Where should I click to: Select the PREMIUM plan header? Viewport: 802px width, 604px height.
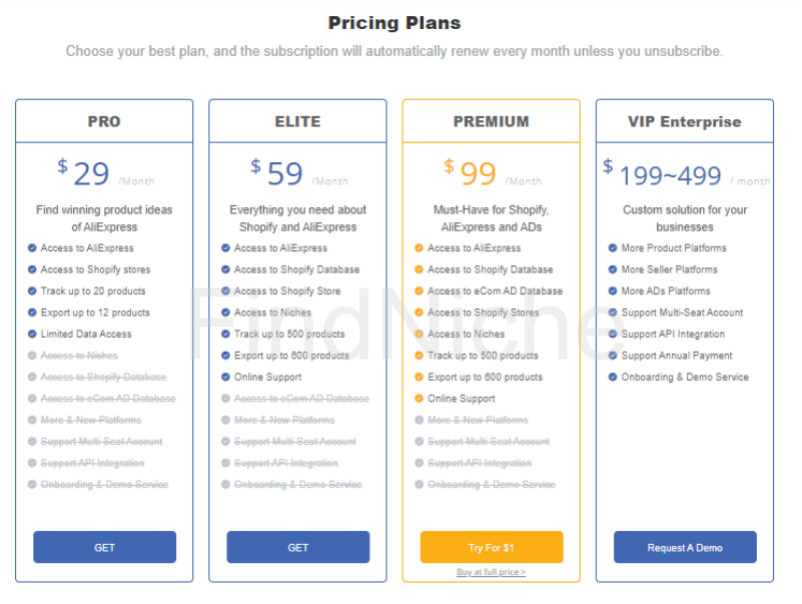click(x=491, y=121)
